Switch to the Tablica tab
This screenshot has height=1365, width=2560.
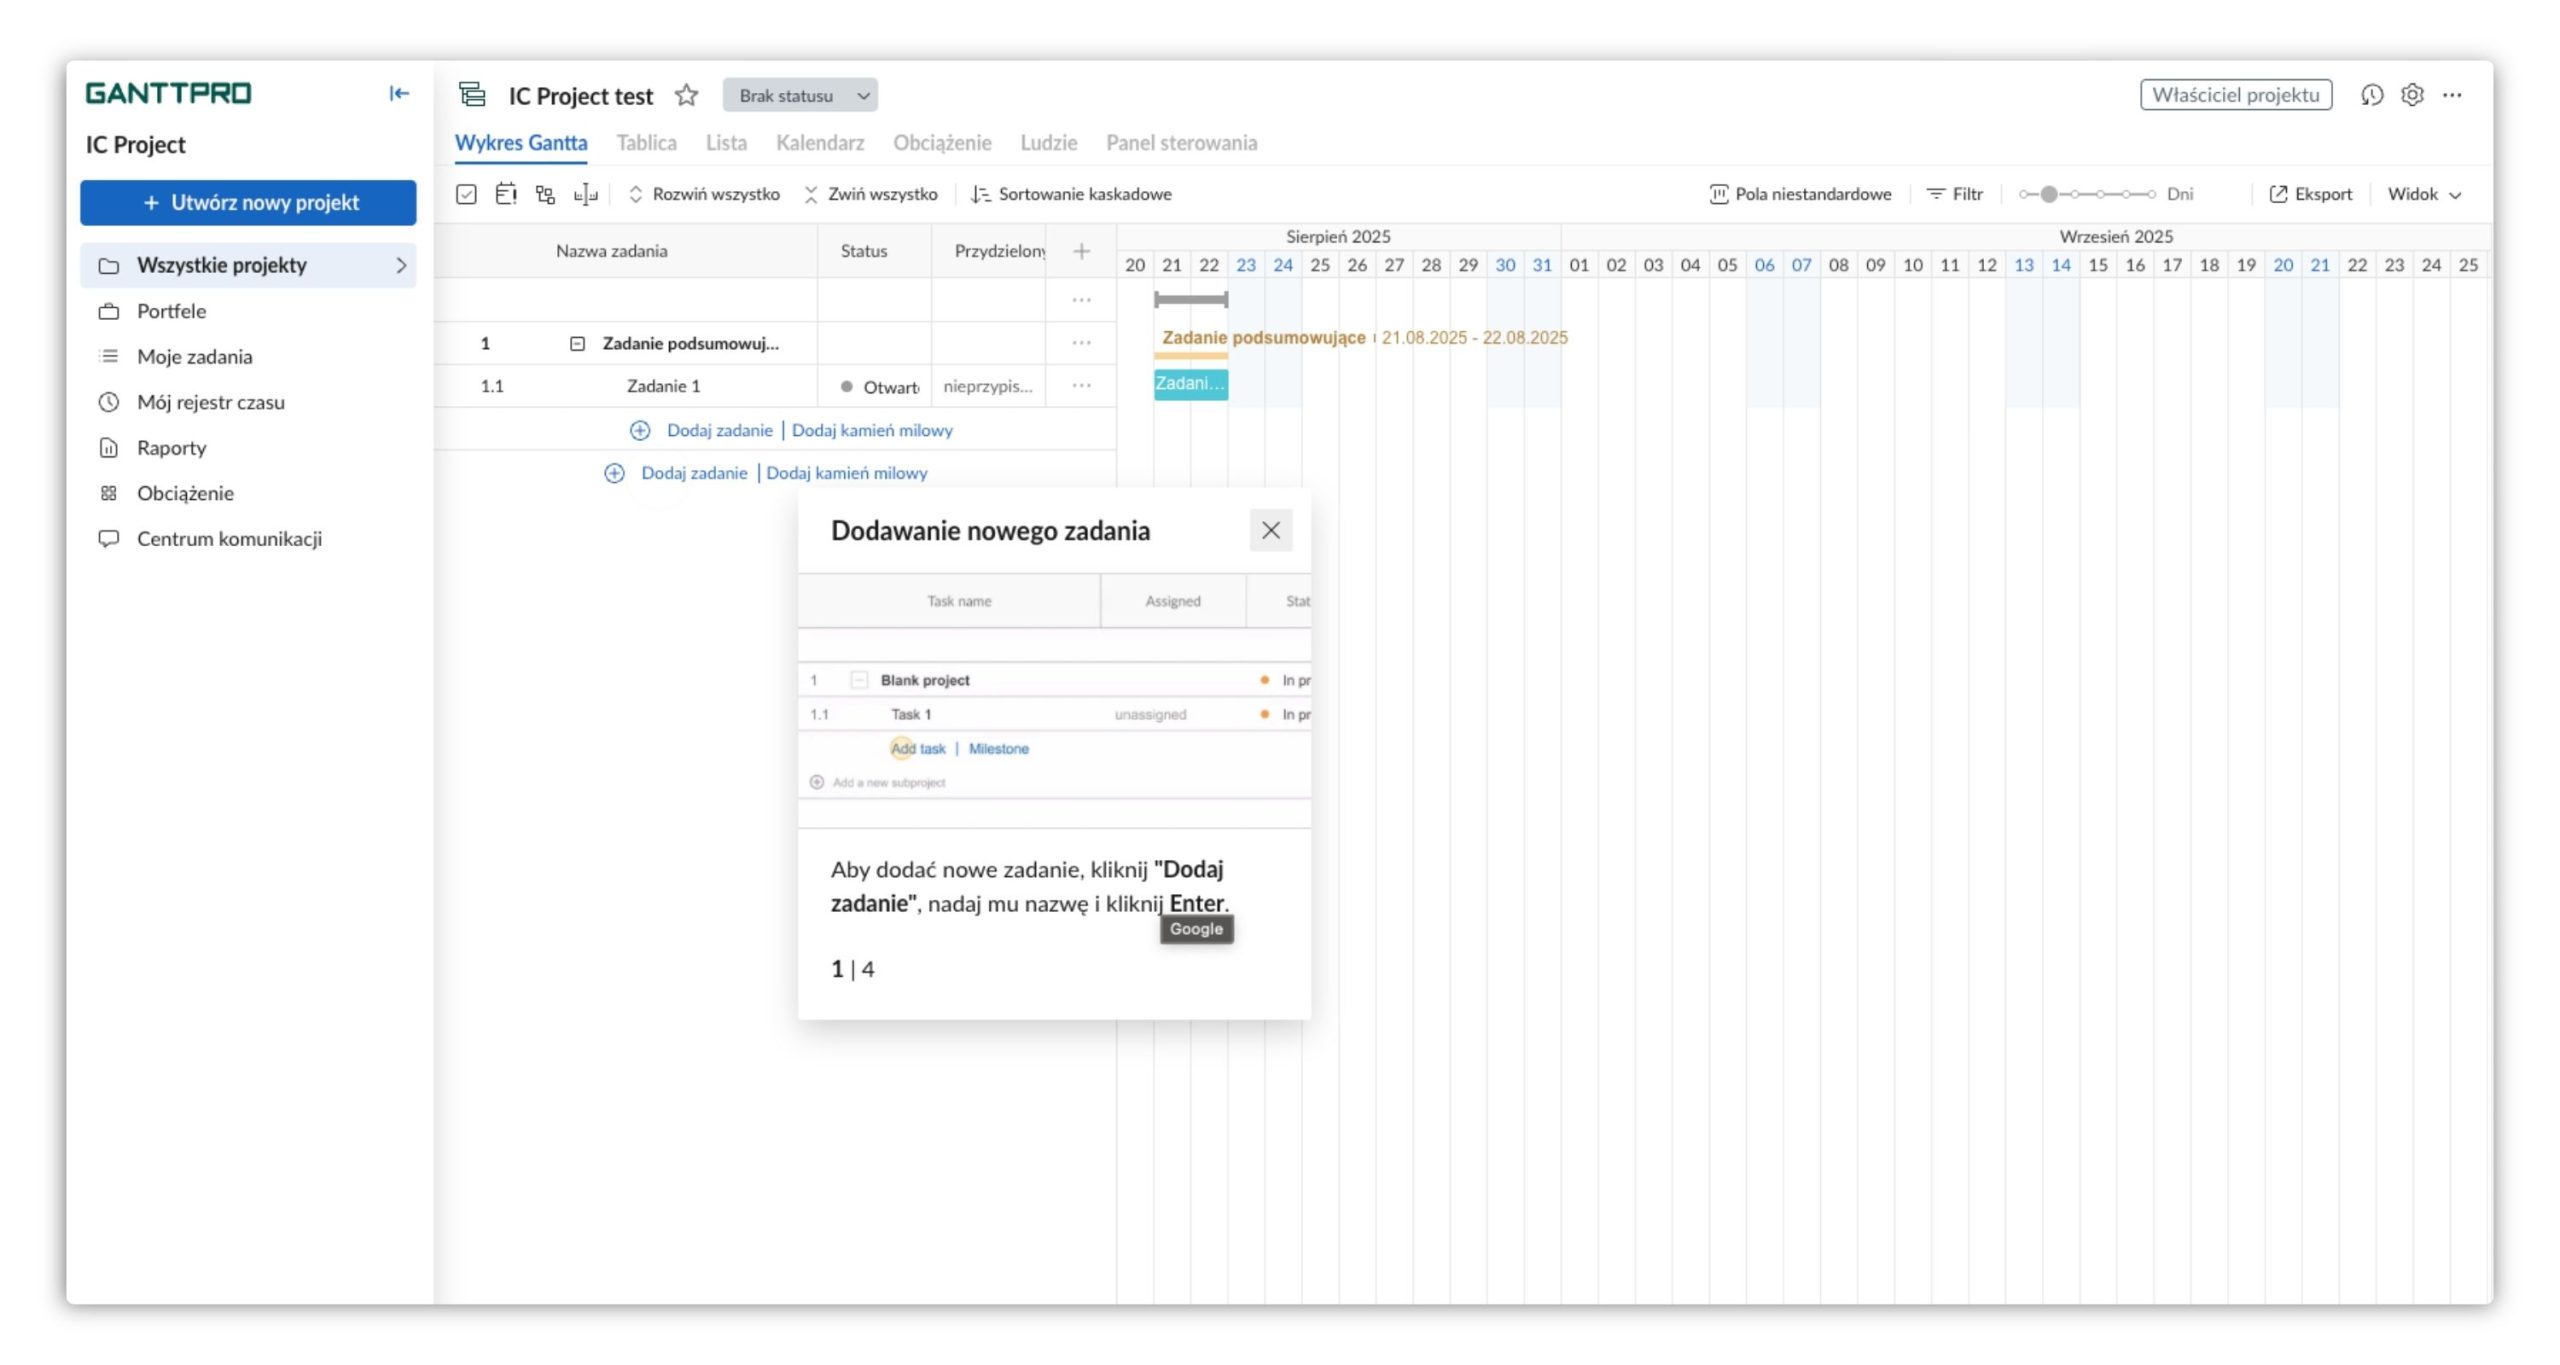pyautogui.click(x=646, y=143)
